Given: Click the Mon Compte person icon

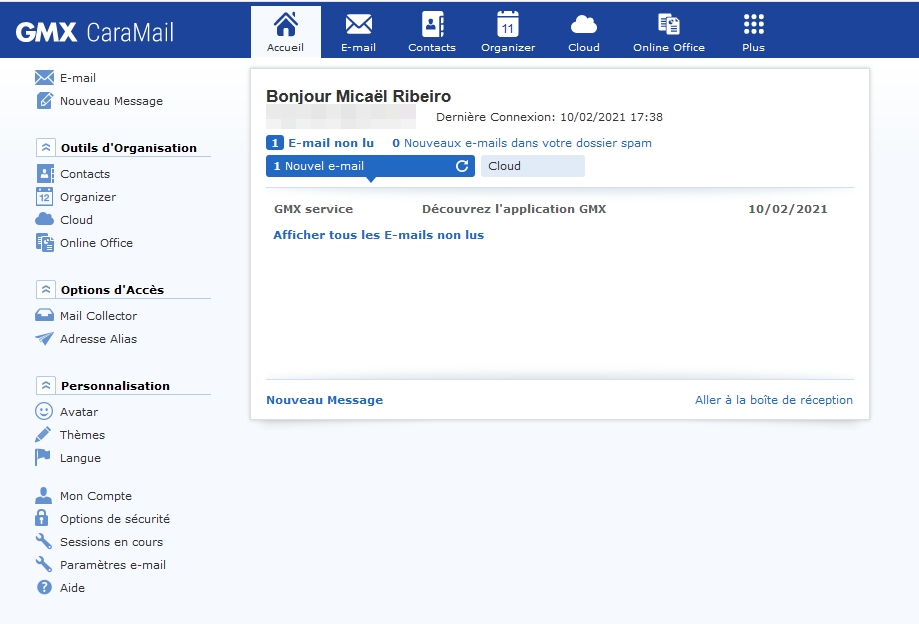Looking at the screenshot, I should (x=43, y=496).
